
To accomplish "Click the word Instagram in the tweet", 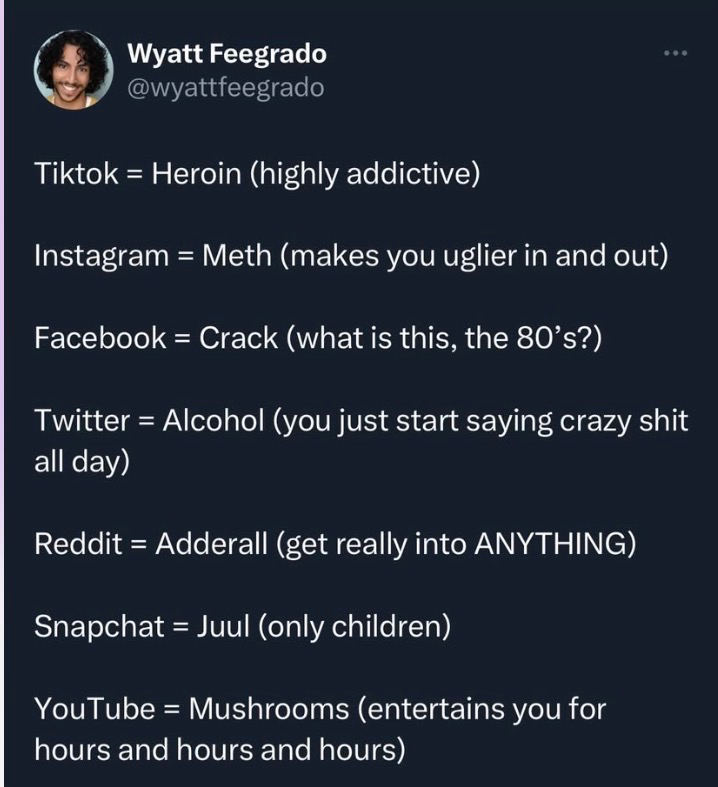I will (x=102, y=255).
